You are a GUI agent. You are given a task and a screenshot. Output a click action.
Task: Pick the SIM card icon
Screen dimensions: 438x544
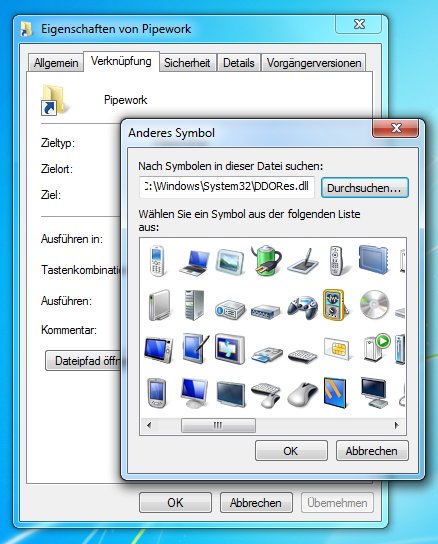click(337, 348)
